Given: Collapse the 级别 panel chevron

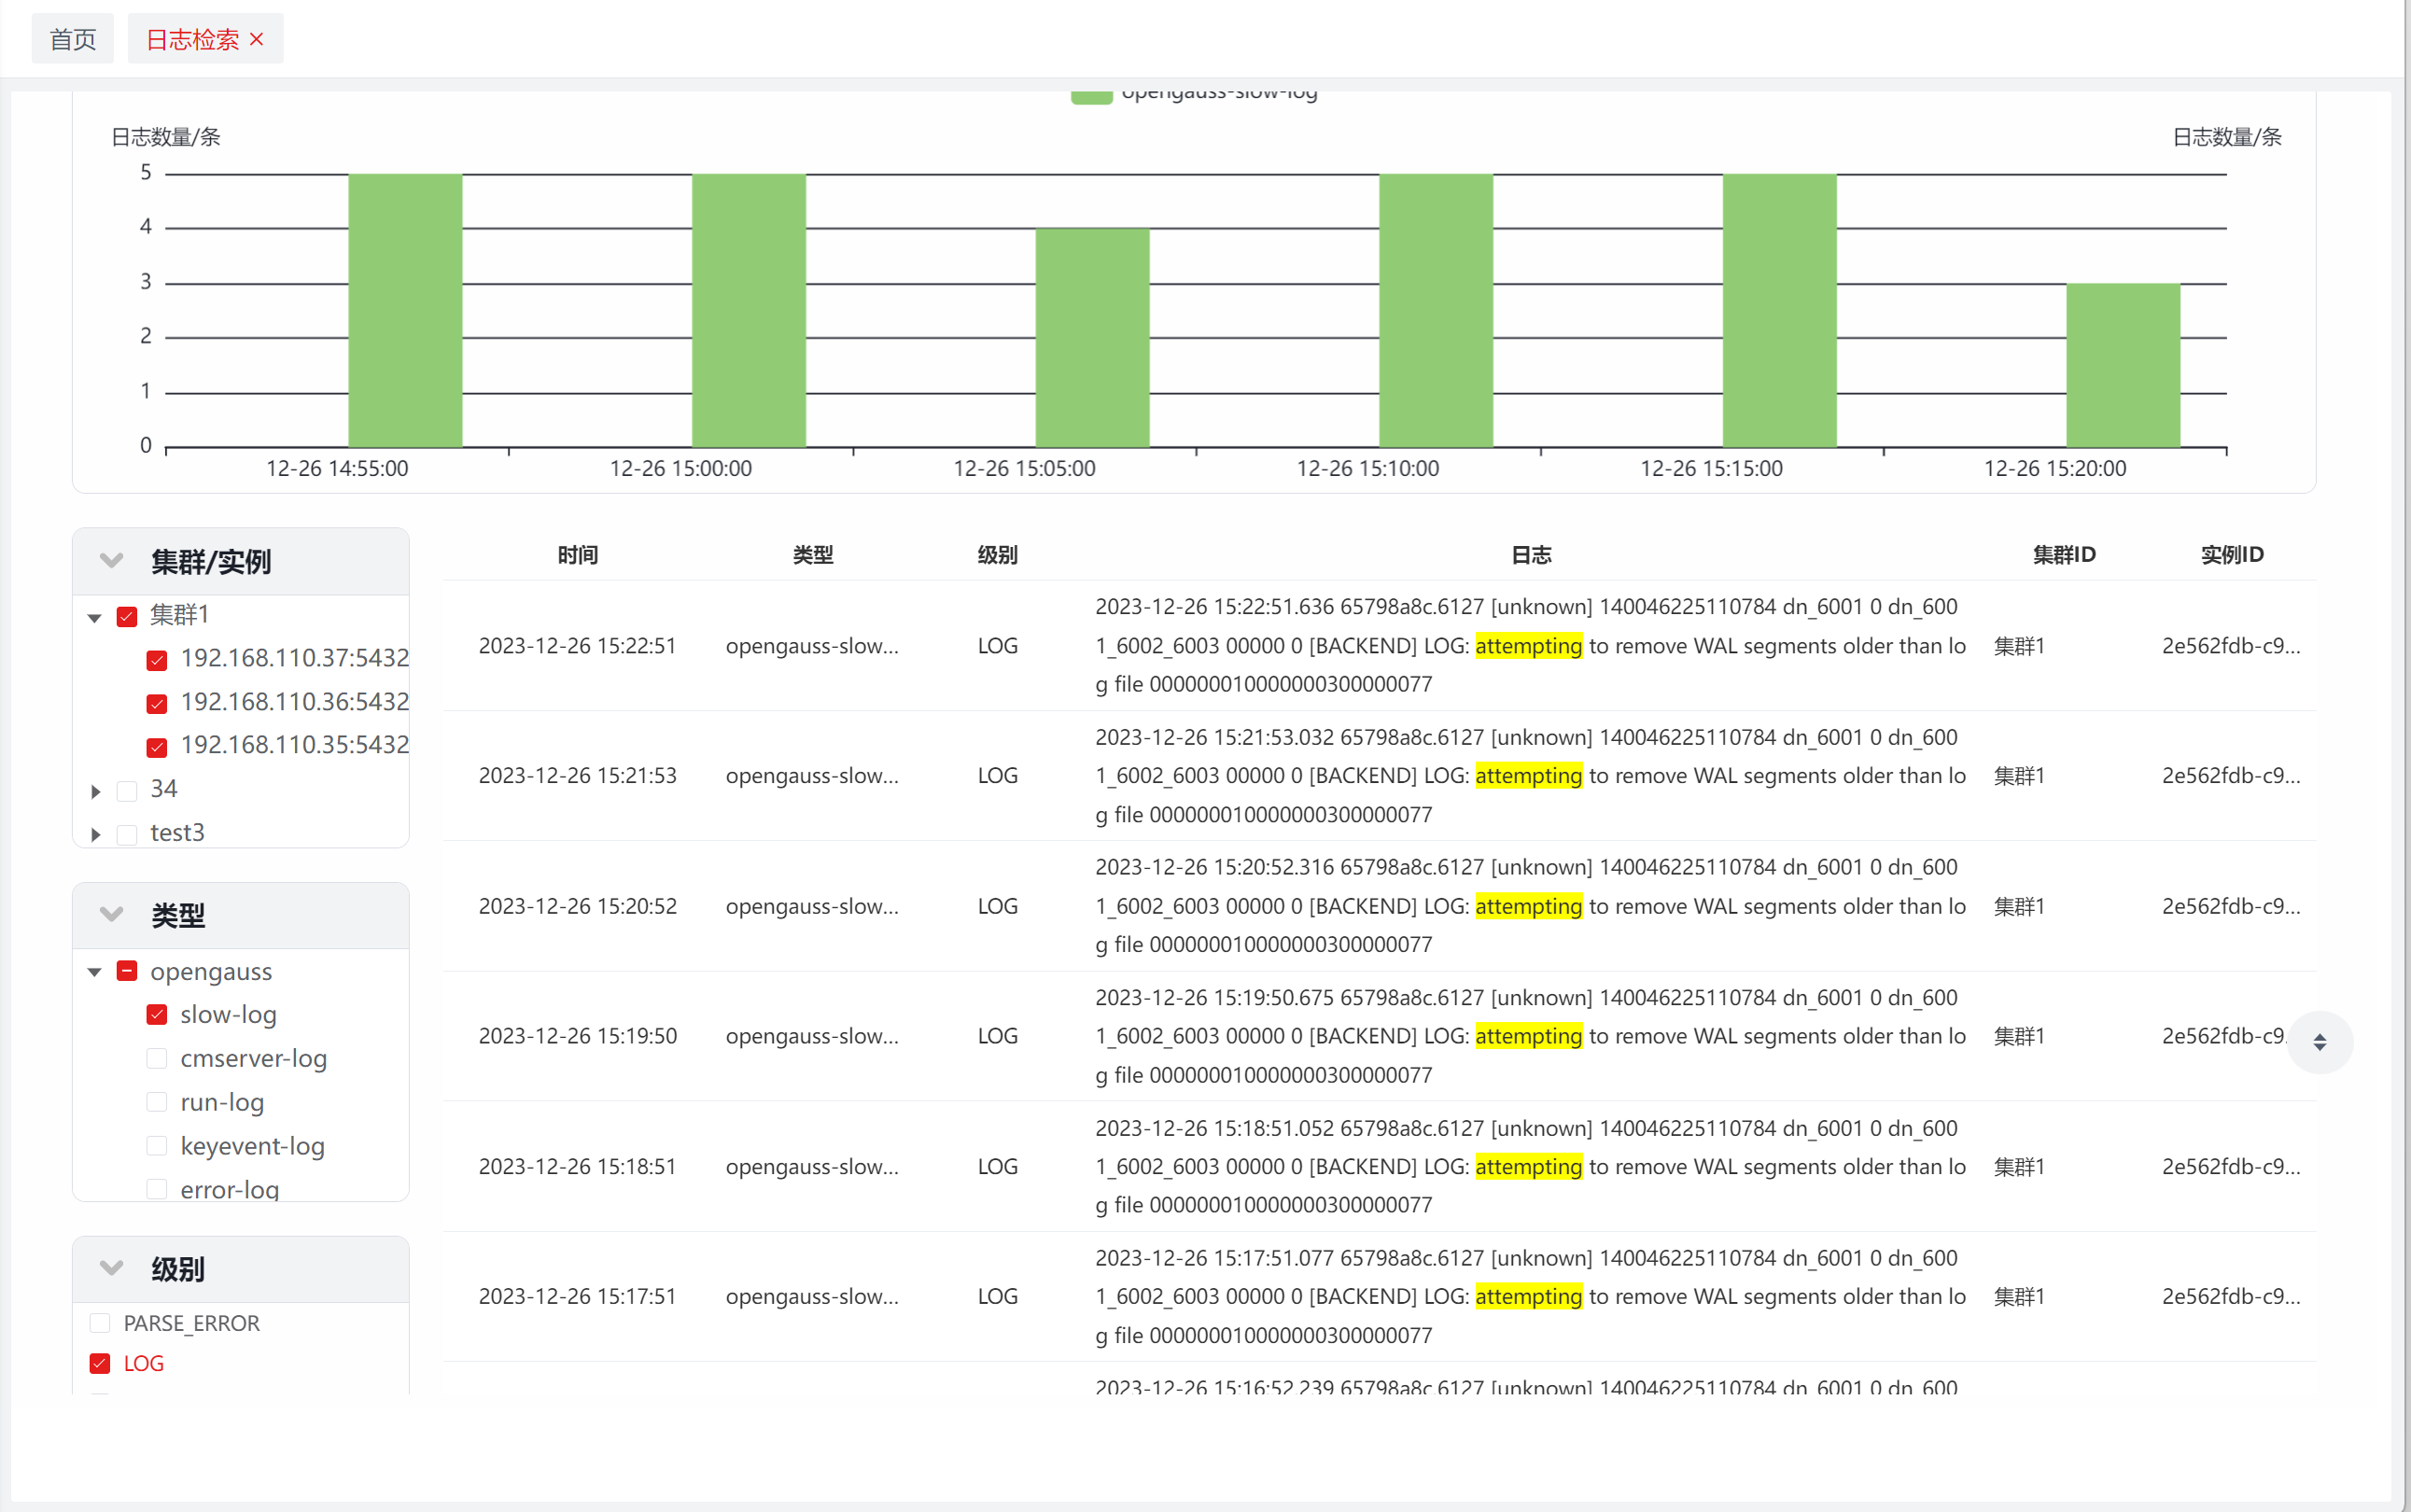Looking at the screenshot, I should tap(112, 1268).
